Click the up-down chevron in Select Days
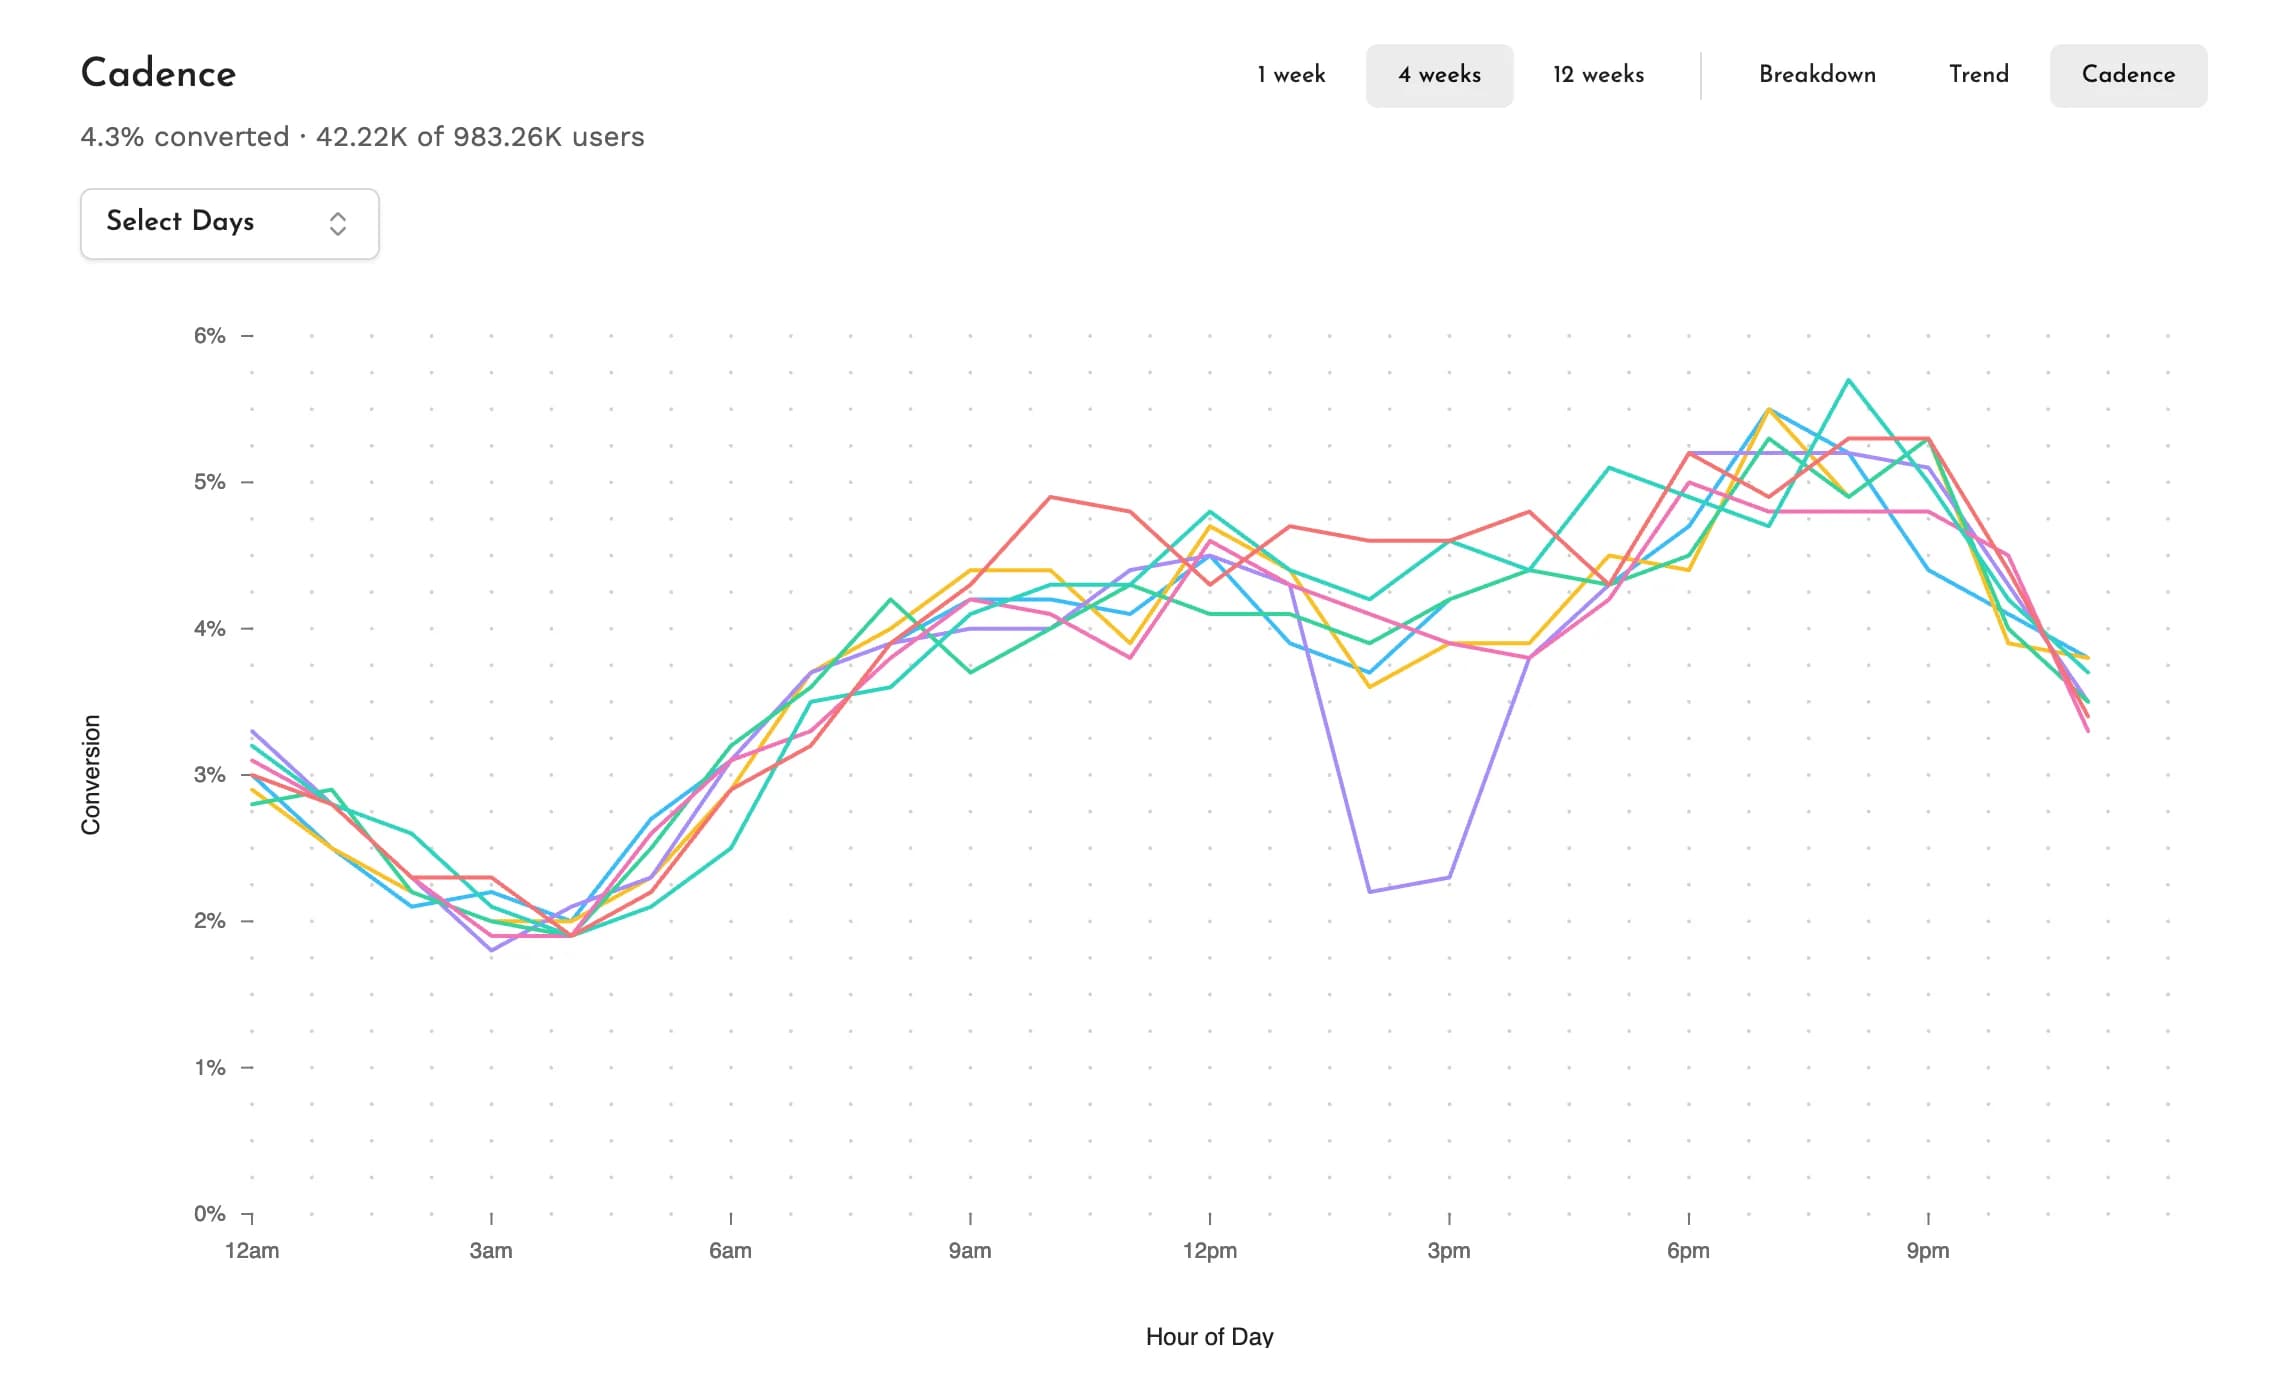Screen dimensions: 2296x1395 click(338, 223)
